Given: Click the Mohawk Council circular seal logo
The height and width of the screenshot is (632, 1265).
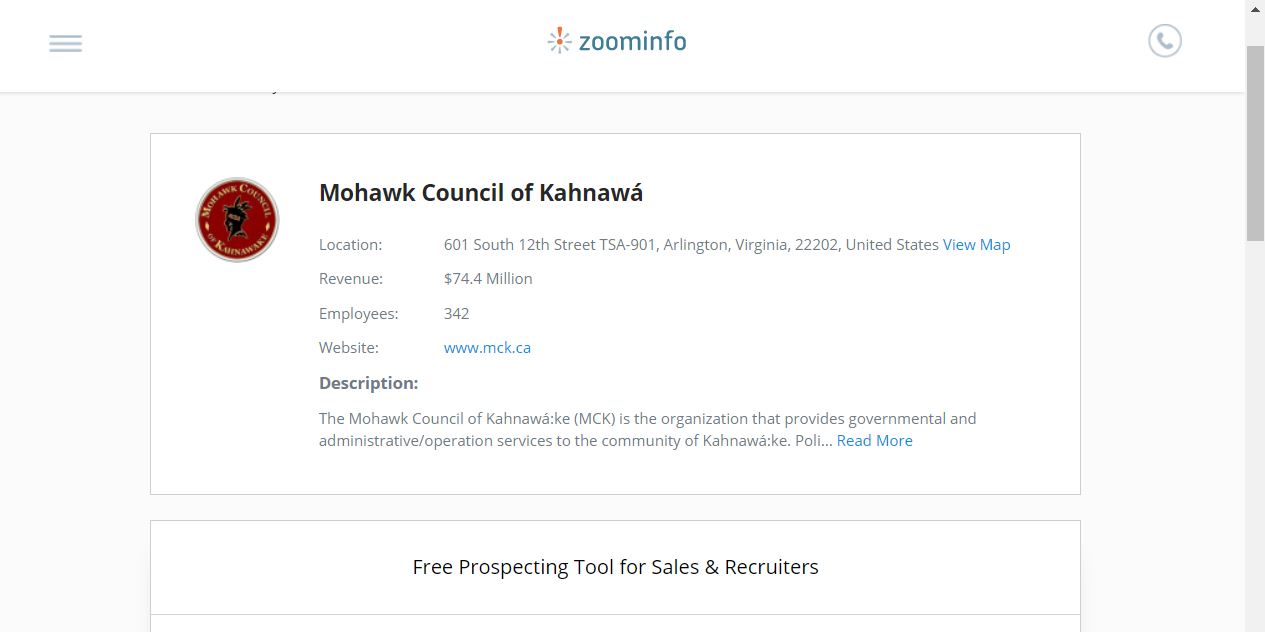Looking at the screenshot, I should click(x=237, y=219).
